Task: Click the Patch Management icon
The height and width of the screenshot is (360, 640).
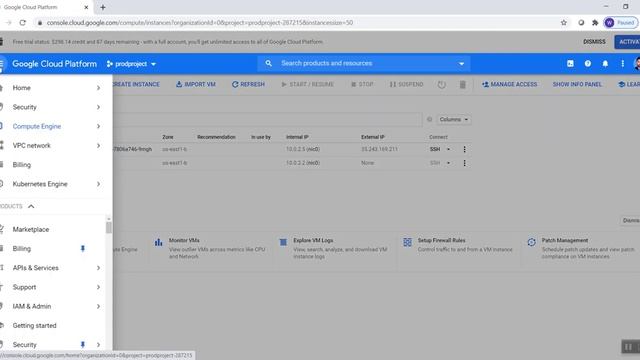Action: point(531,242)
